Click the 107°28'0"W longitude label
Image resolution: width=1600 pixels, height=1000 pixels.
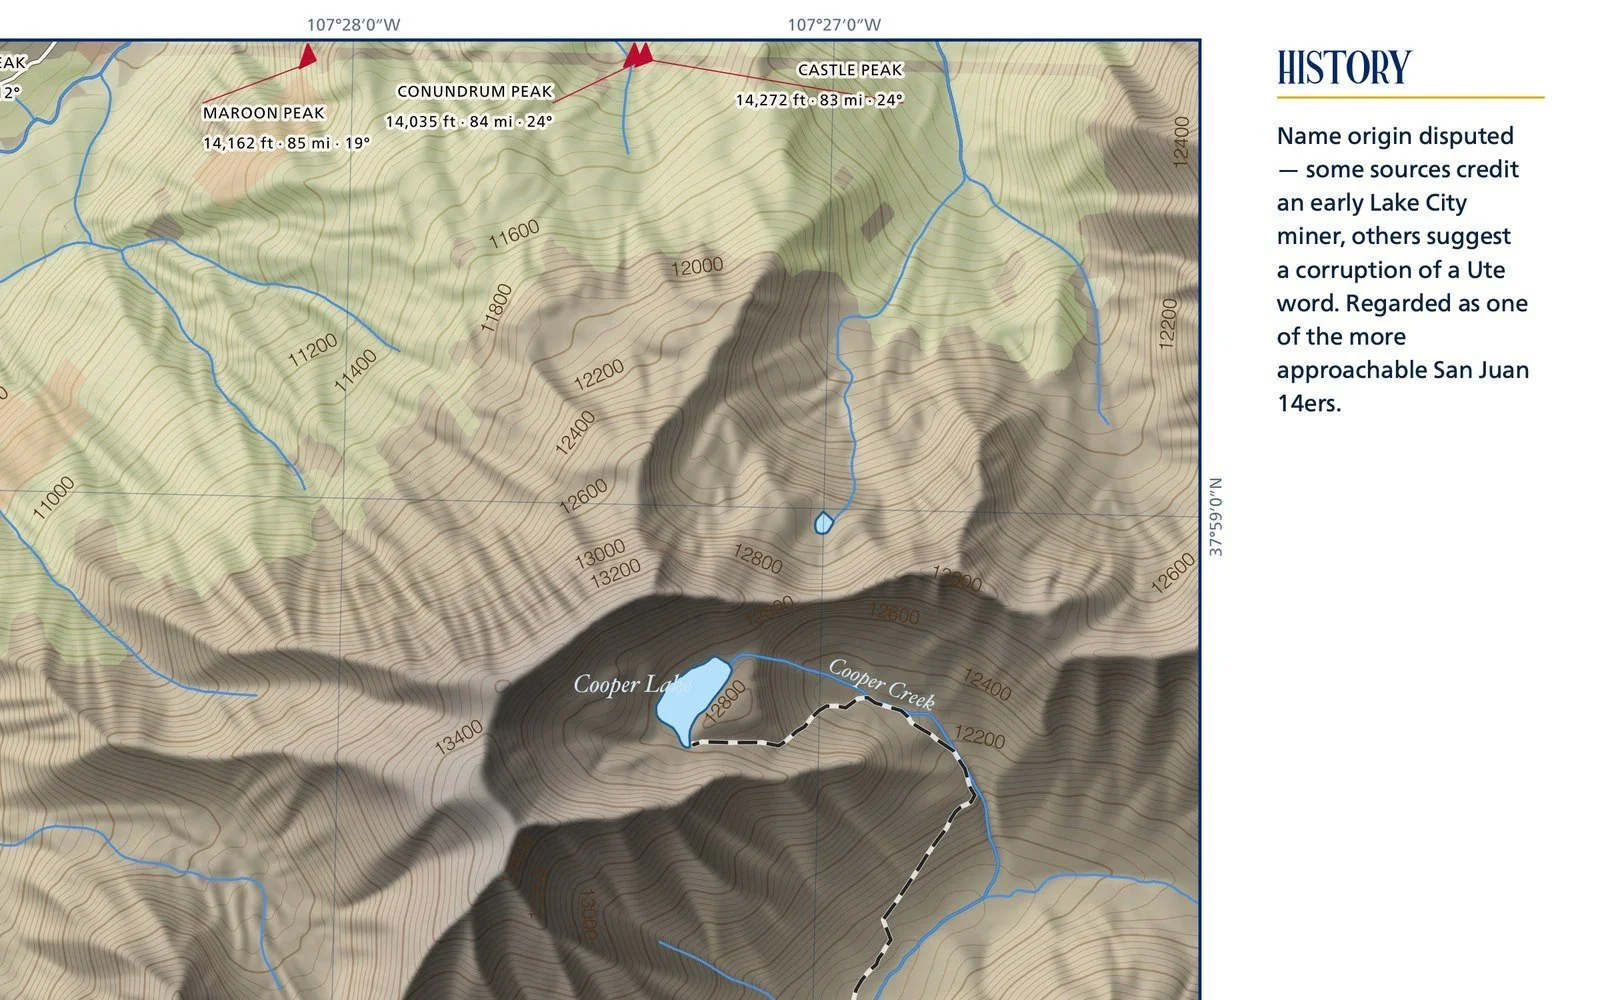(x=353, y=25)
